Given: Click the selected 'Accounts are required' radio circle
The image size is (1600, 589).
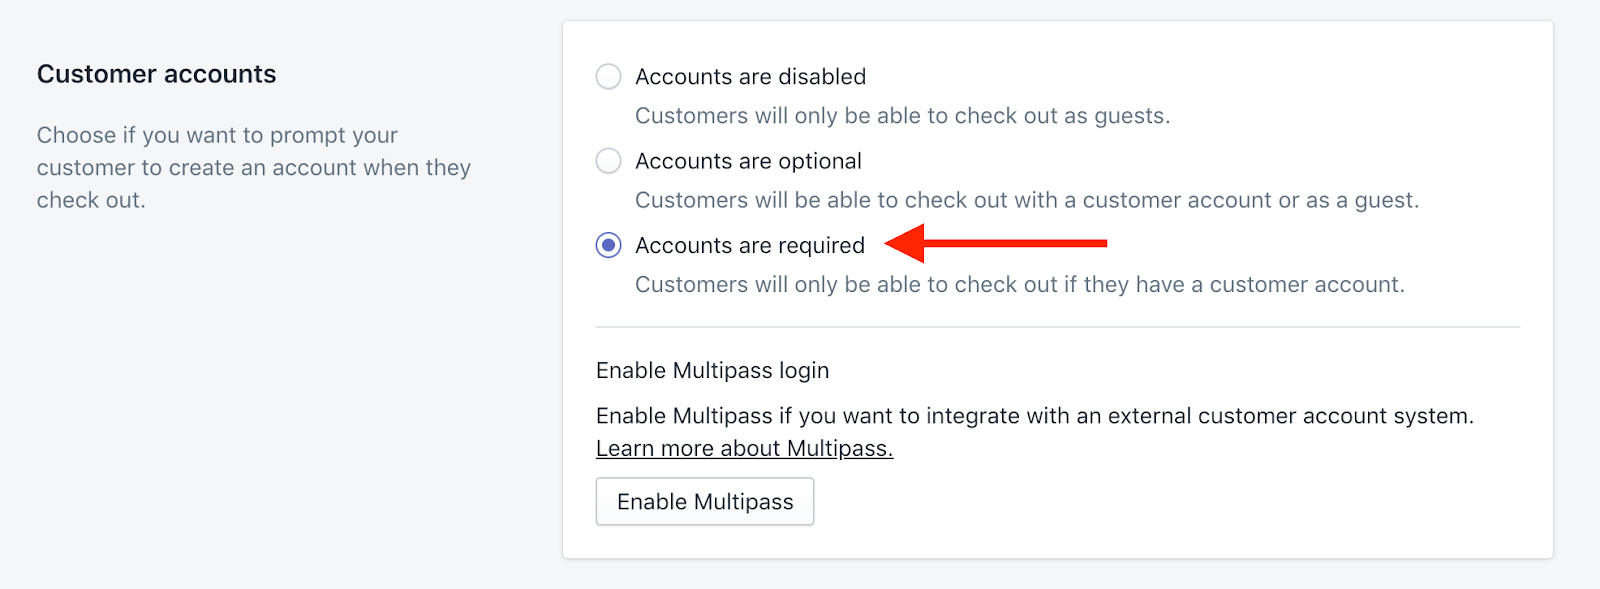Looking at the screenshot, I should coord(608,245).
